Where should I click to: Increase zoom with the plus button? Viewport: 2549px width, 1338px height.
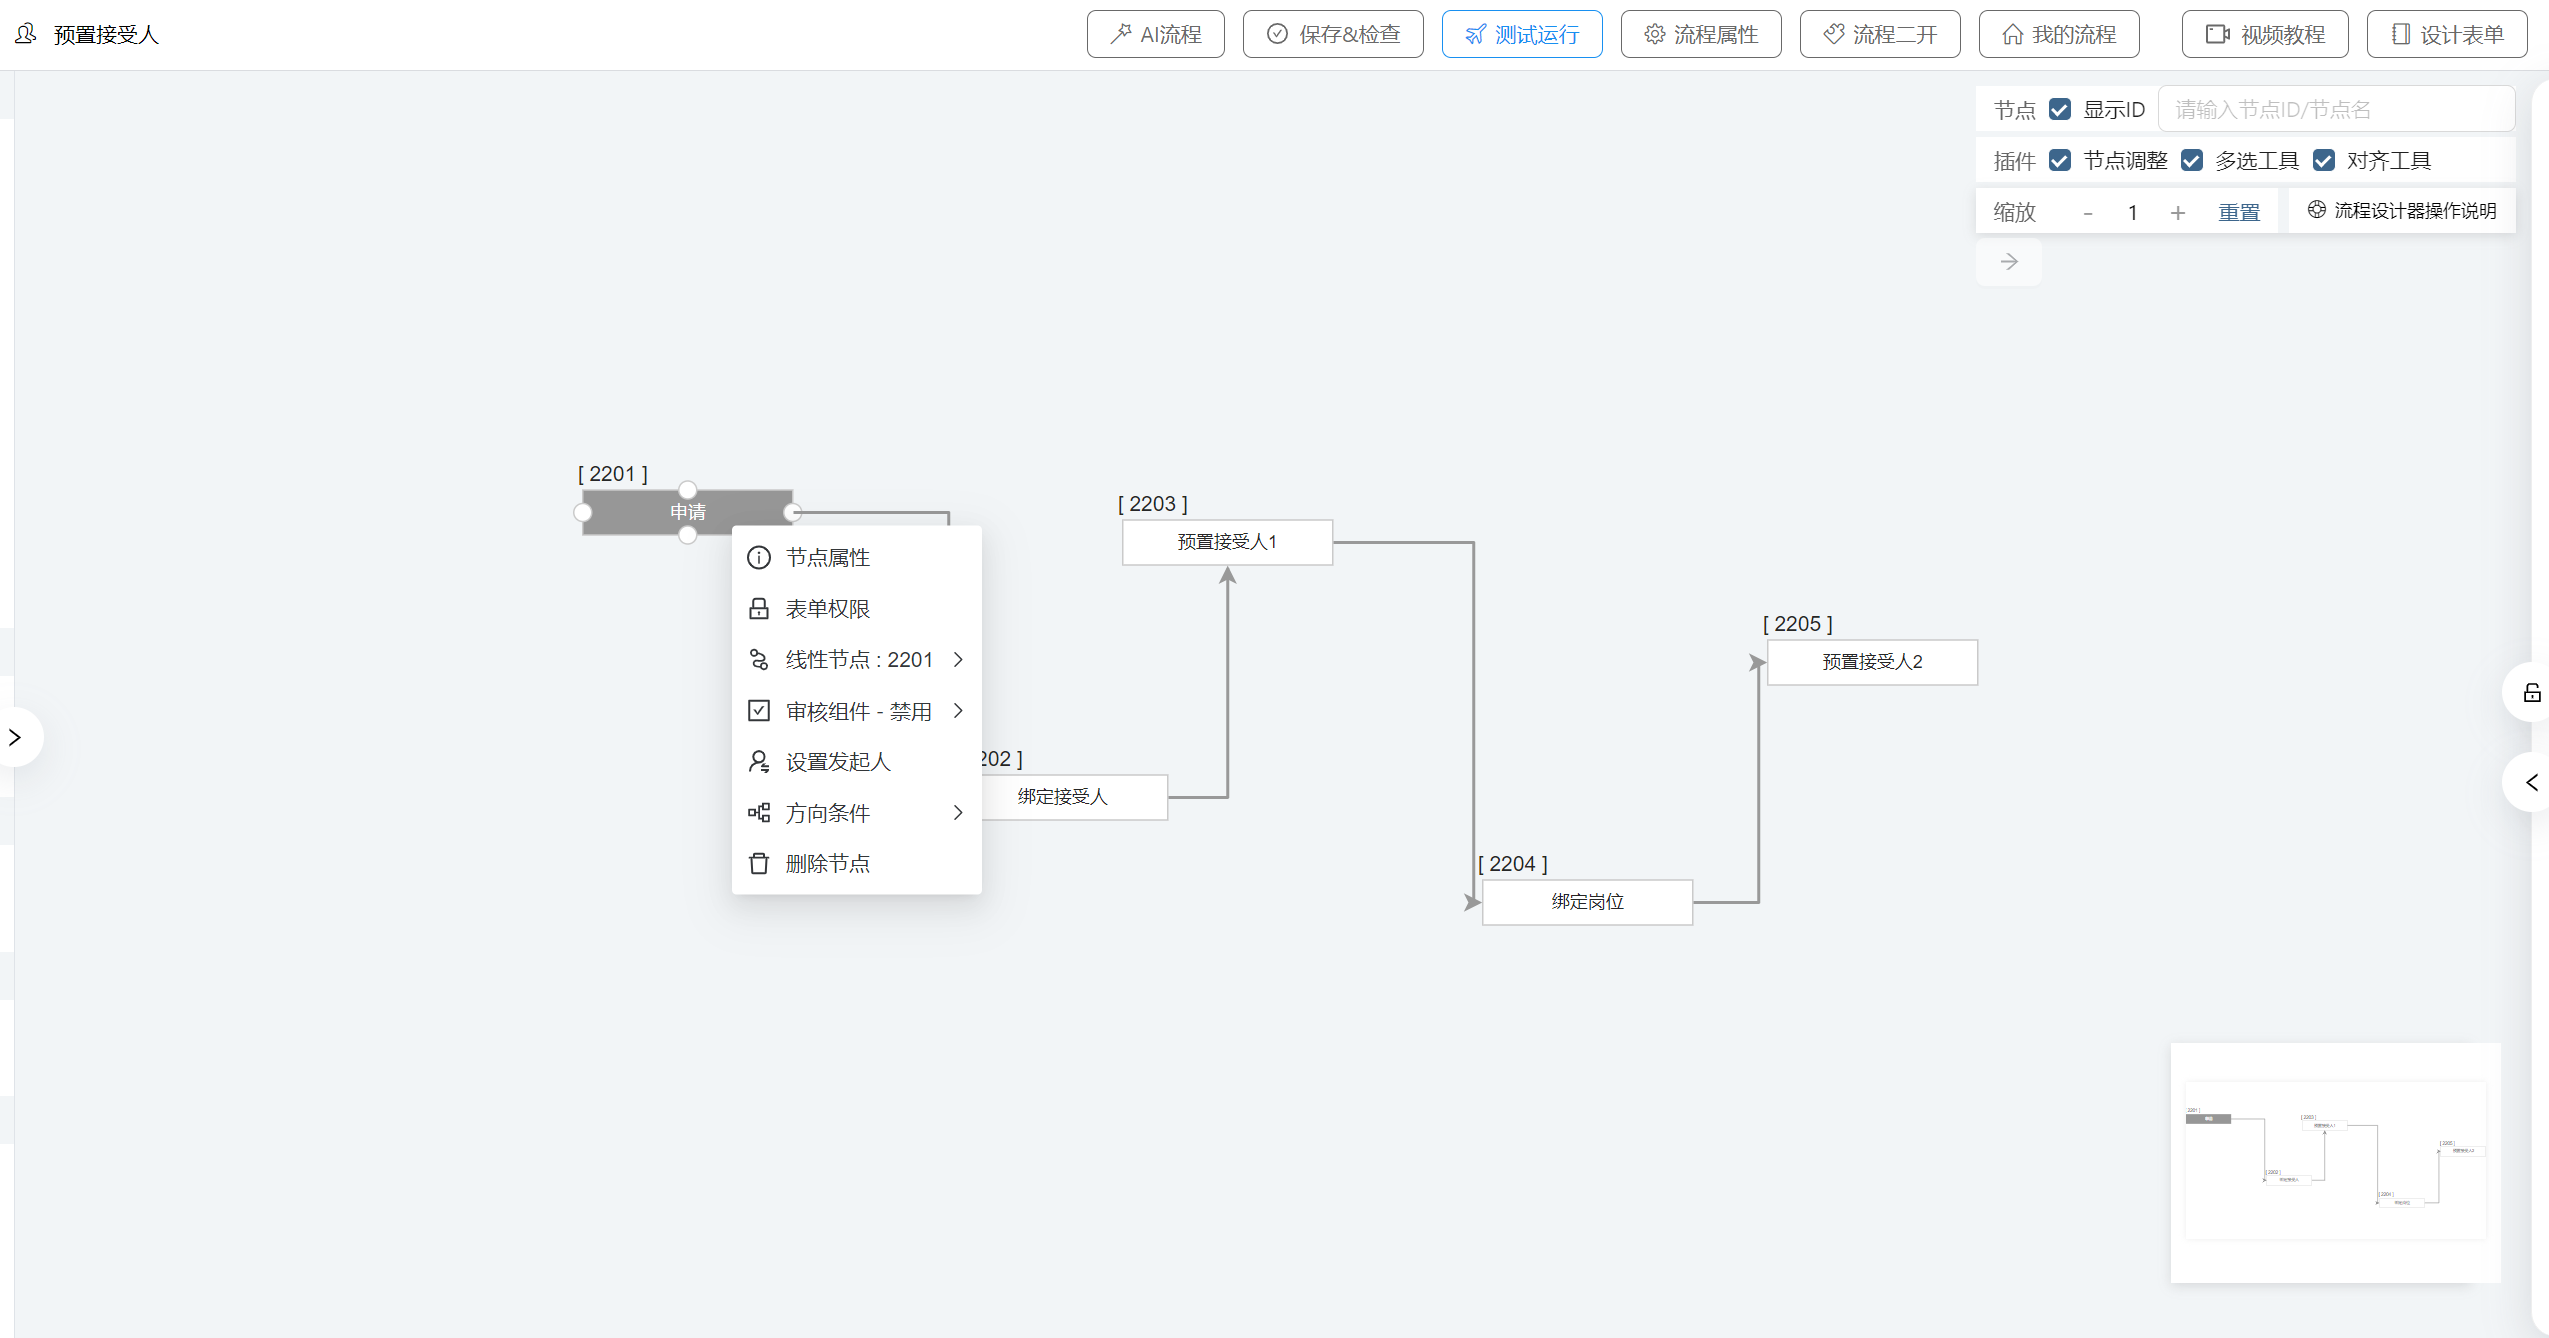[x=2178, y=212]
